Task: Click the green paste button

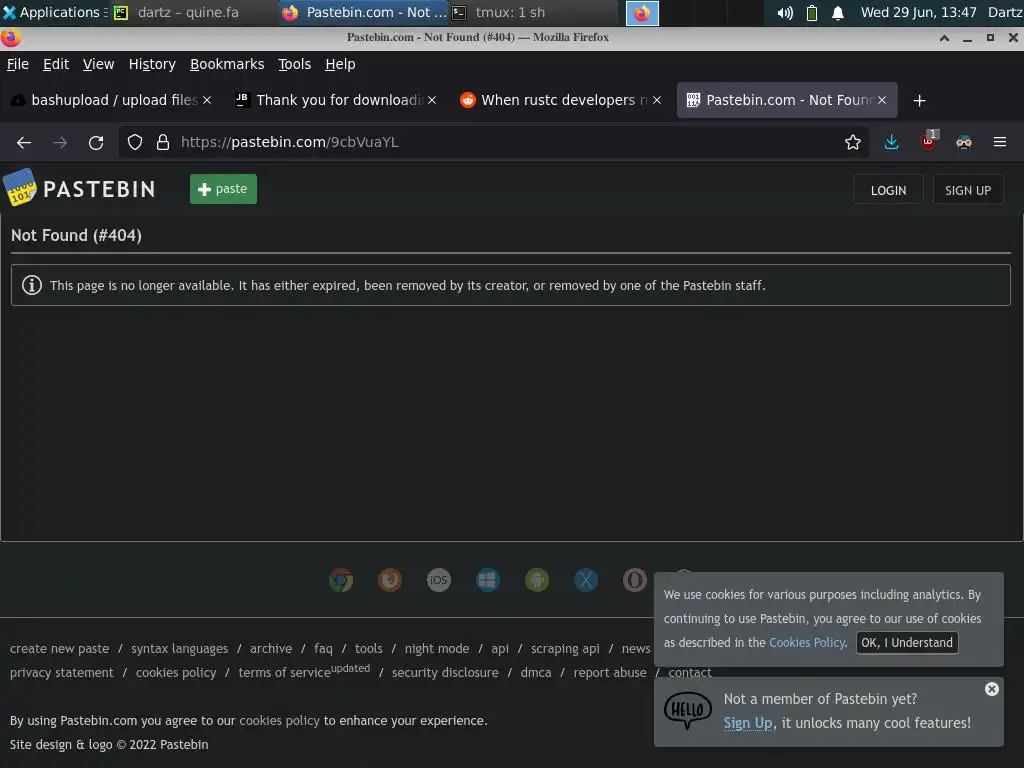Action: [223, 189]
